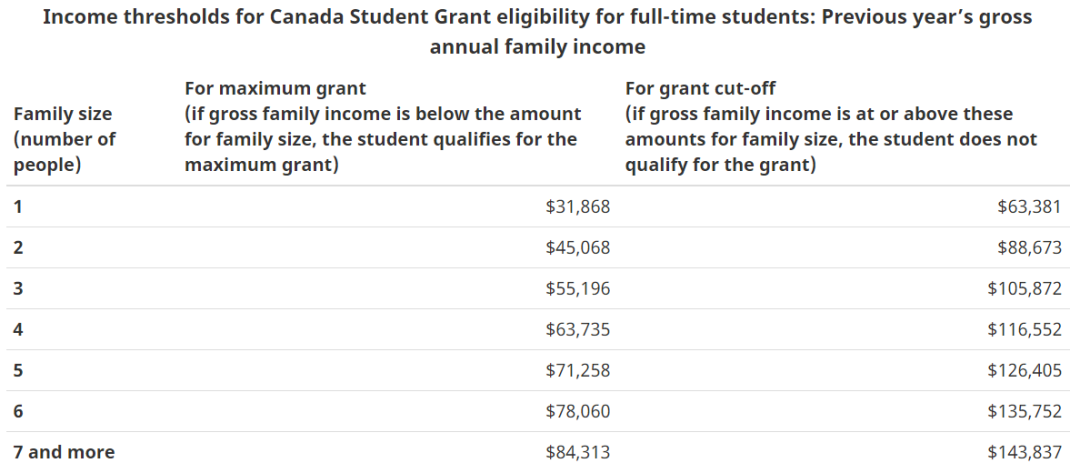Select the $88,673 cut-off value
The image size is (1080, 473).
[x=1028, y=248]
